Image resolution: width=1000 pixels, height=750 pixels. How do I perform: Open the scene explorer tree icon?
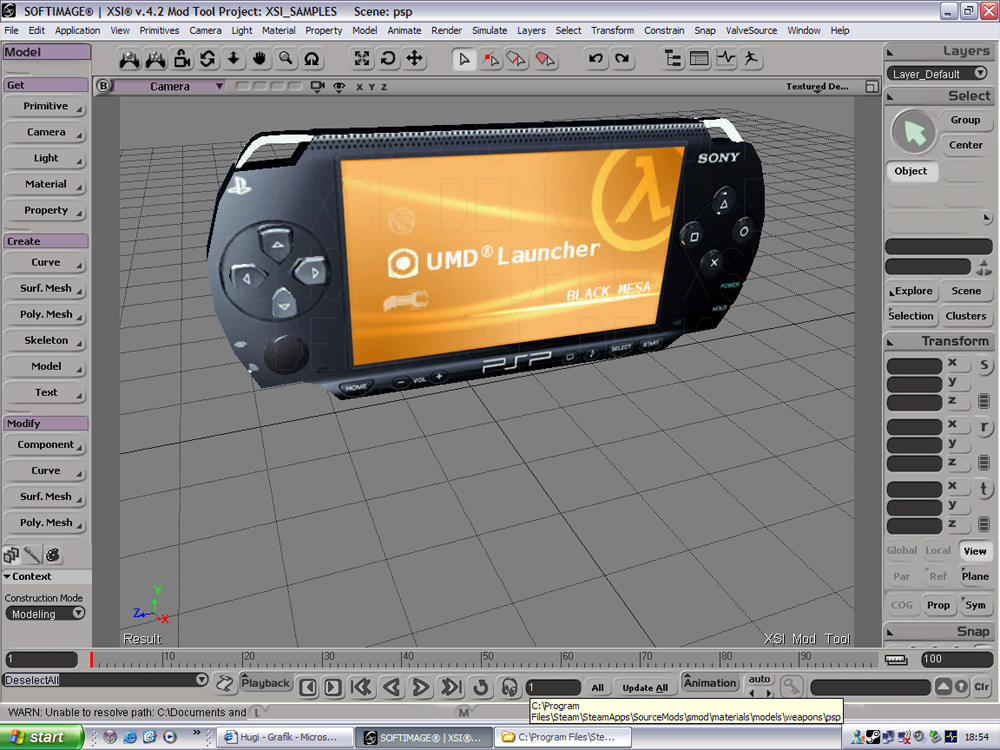coord(672,59)
